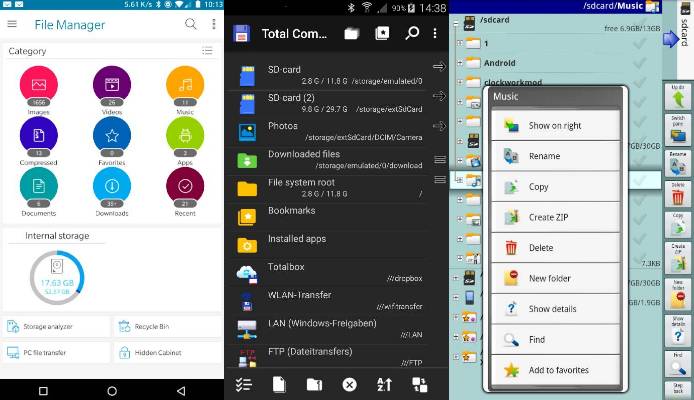The width and height of the screenshot is (694, 400).
Task: Tap arrow beside SD card (2) row
Action: point(439,96)
